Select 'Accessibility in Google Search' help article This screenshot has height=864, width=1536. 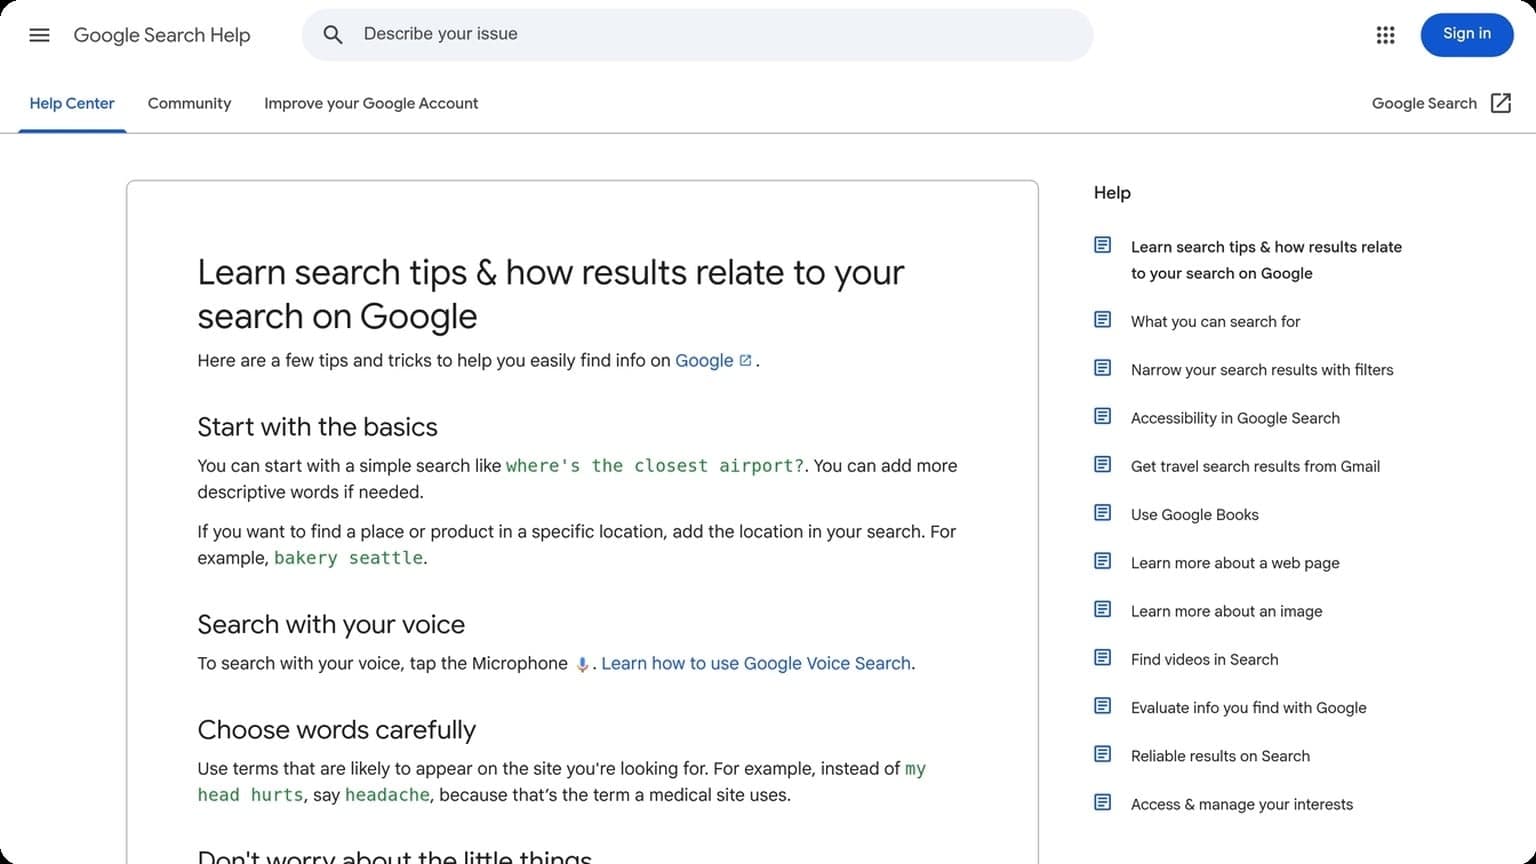(1235, 417)
